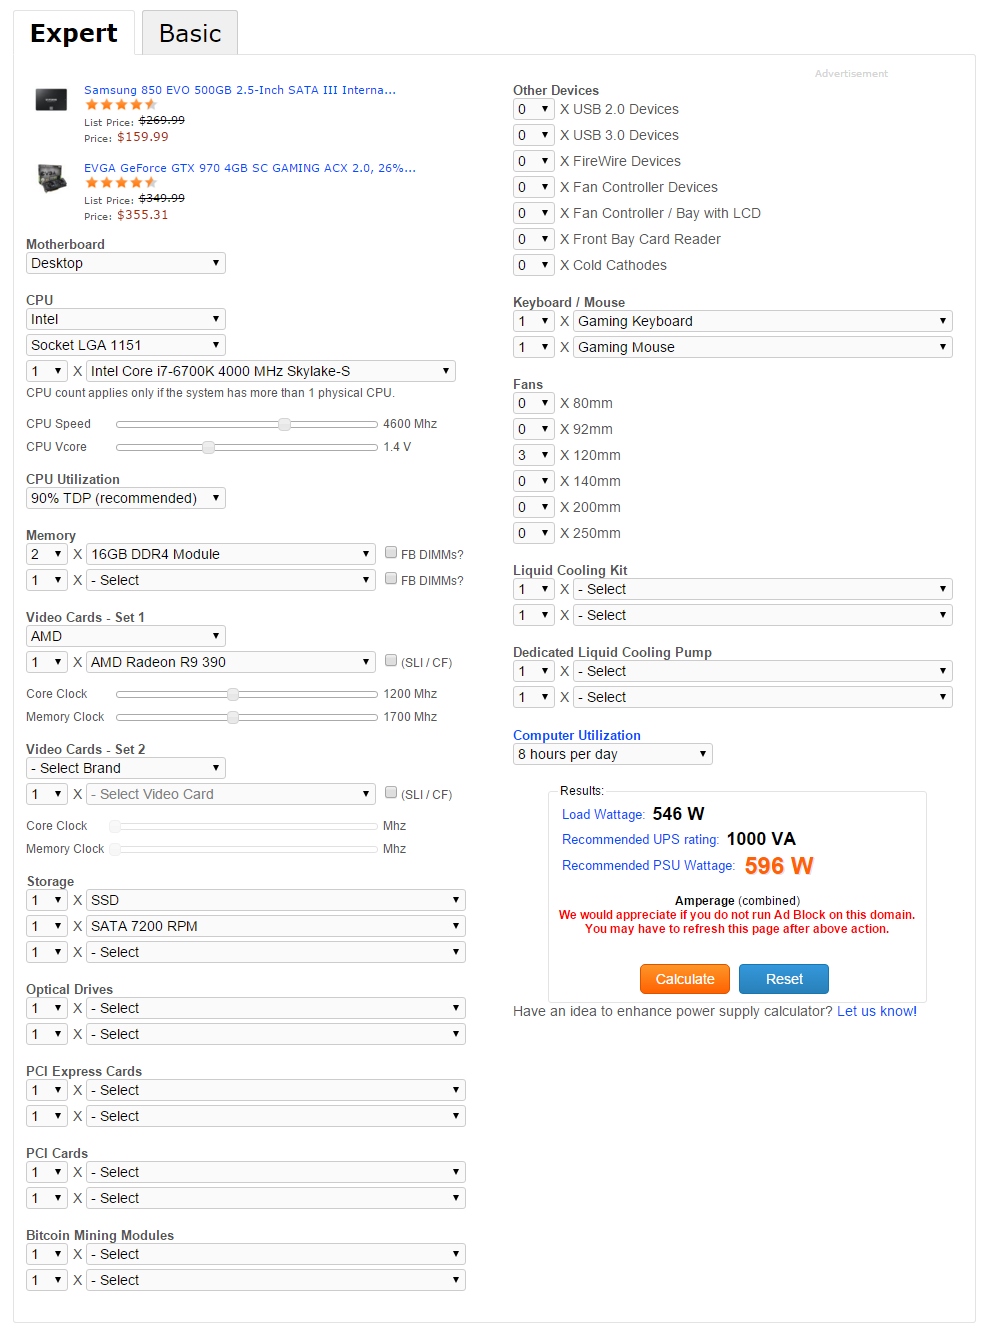This screenshot has height=1329, width=985.
Task: Open the Motherboard type dropdown
Action: click(x=126, y=263)
